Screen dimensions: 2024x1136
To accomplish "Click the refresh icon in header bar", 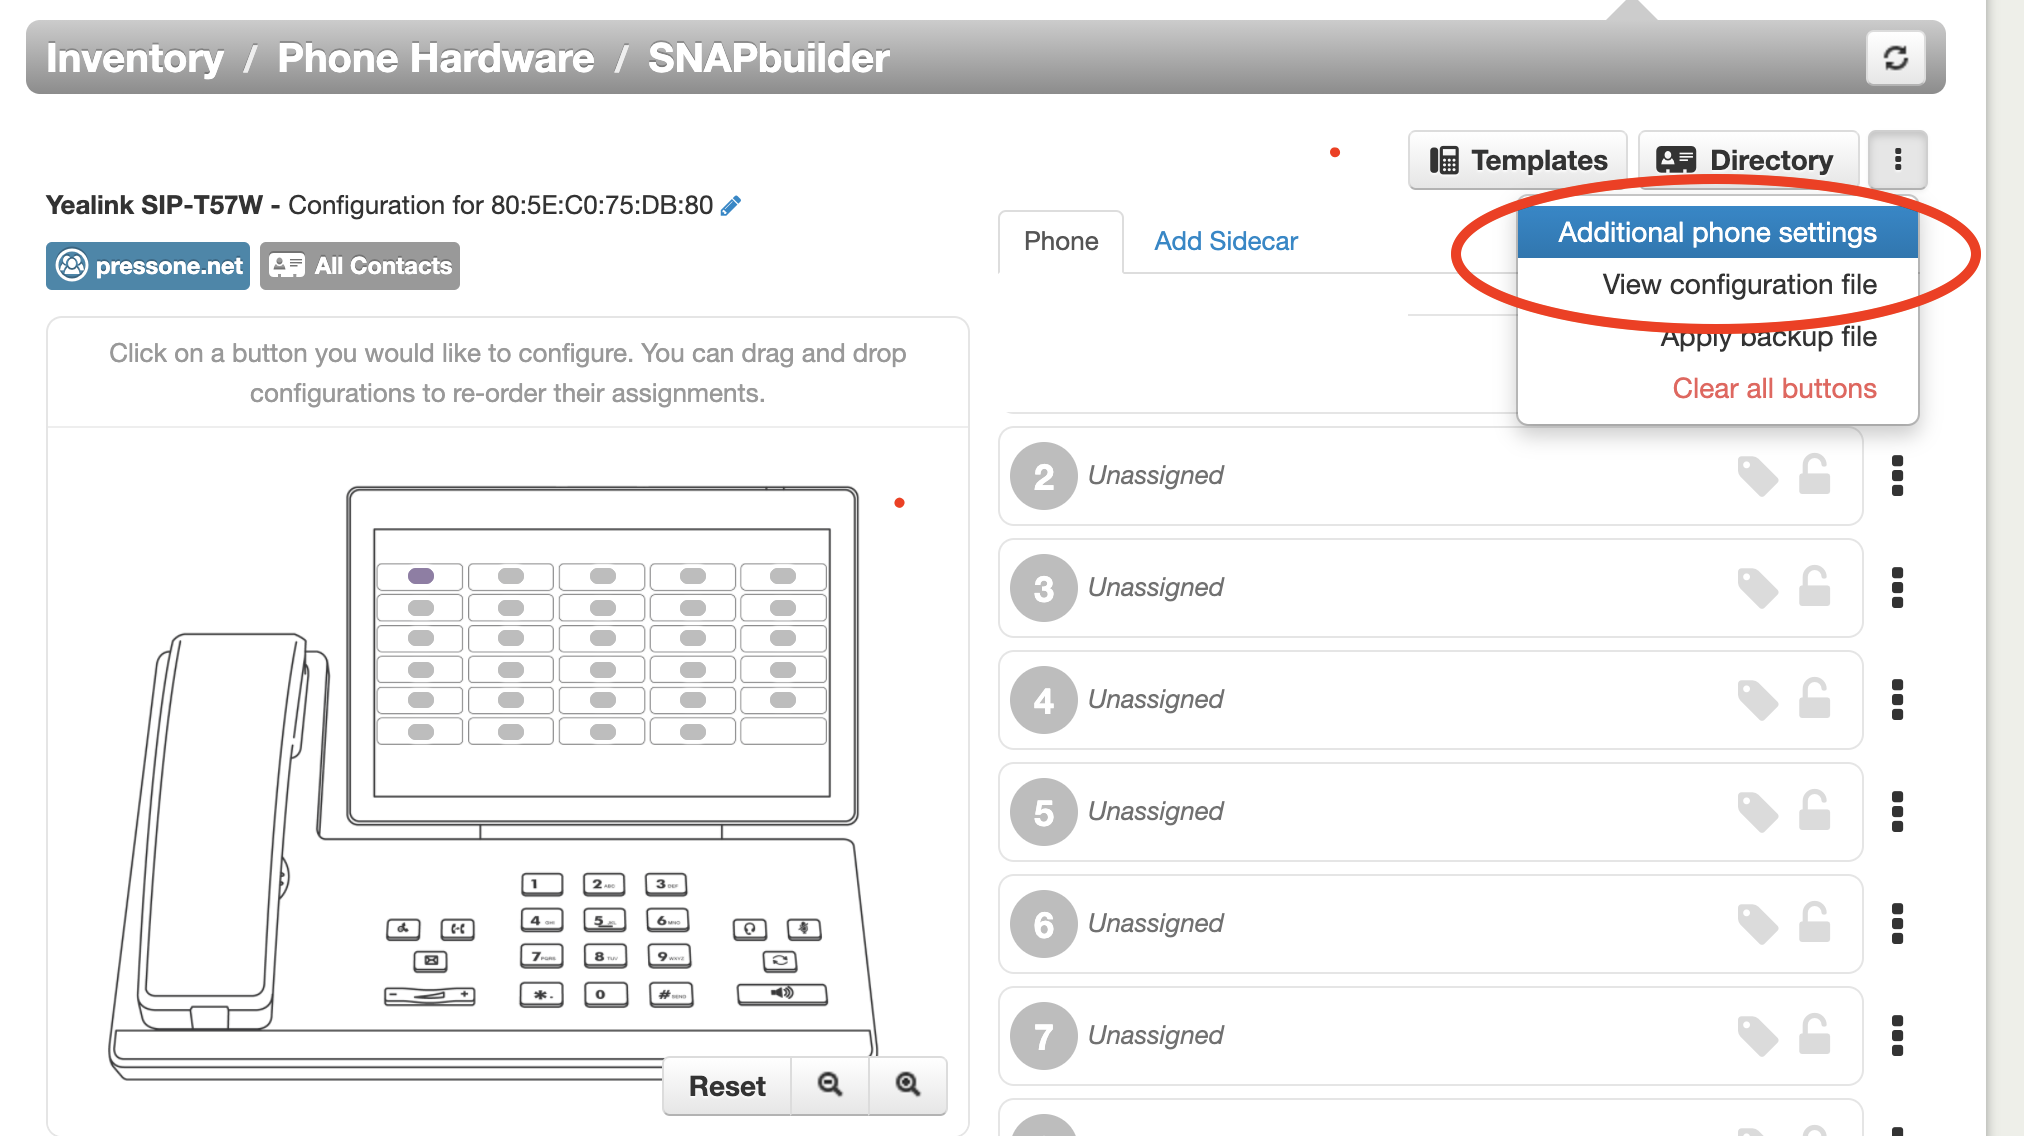I will tap(1895, 58).
